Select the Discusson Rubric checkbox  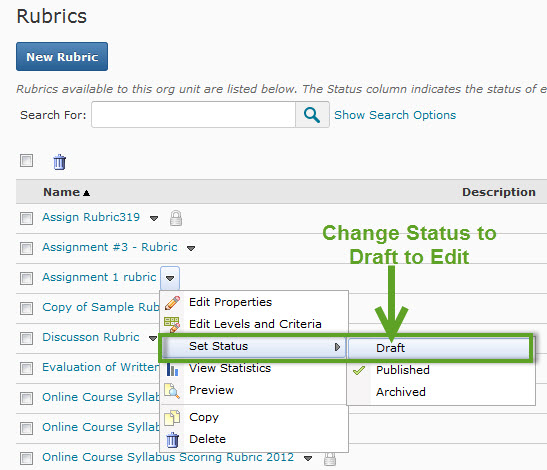pyautogui.click(x=27, y=338)
